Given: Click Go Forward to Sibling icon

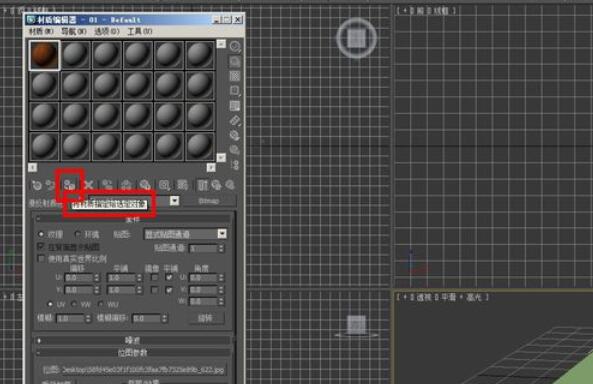Looking at the screenshot, I should coord(230,185).
